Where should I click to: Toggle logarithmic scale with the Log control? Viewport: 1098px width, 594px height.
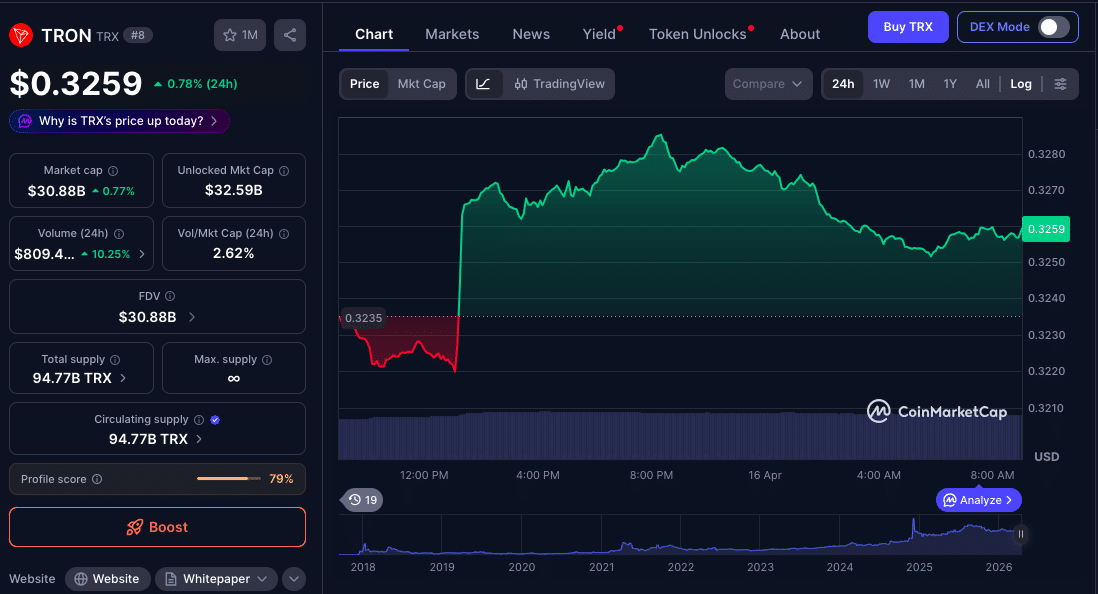[1020, 84]
